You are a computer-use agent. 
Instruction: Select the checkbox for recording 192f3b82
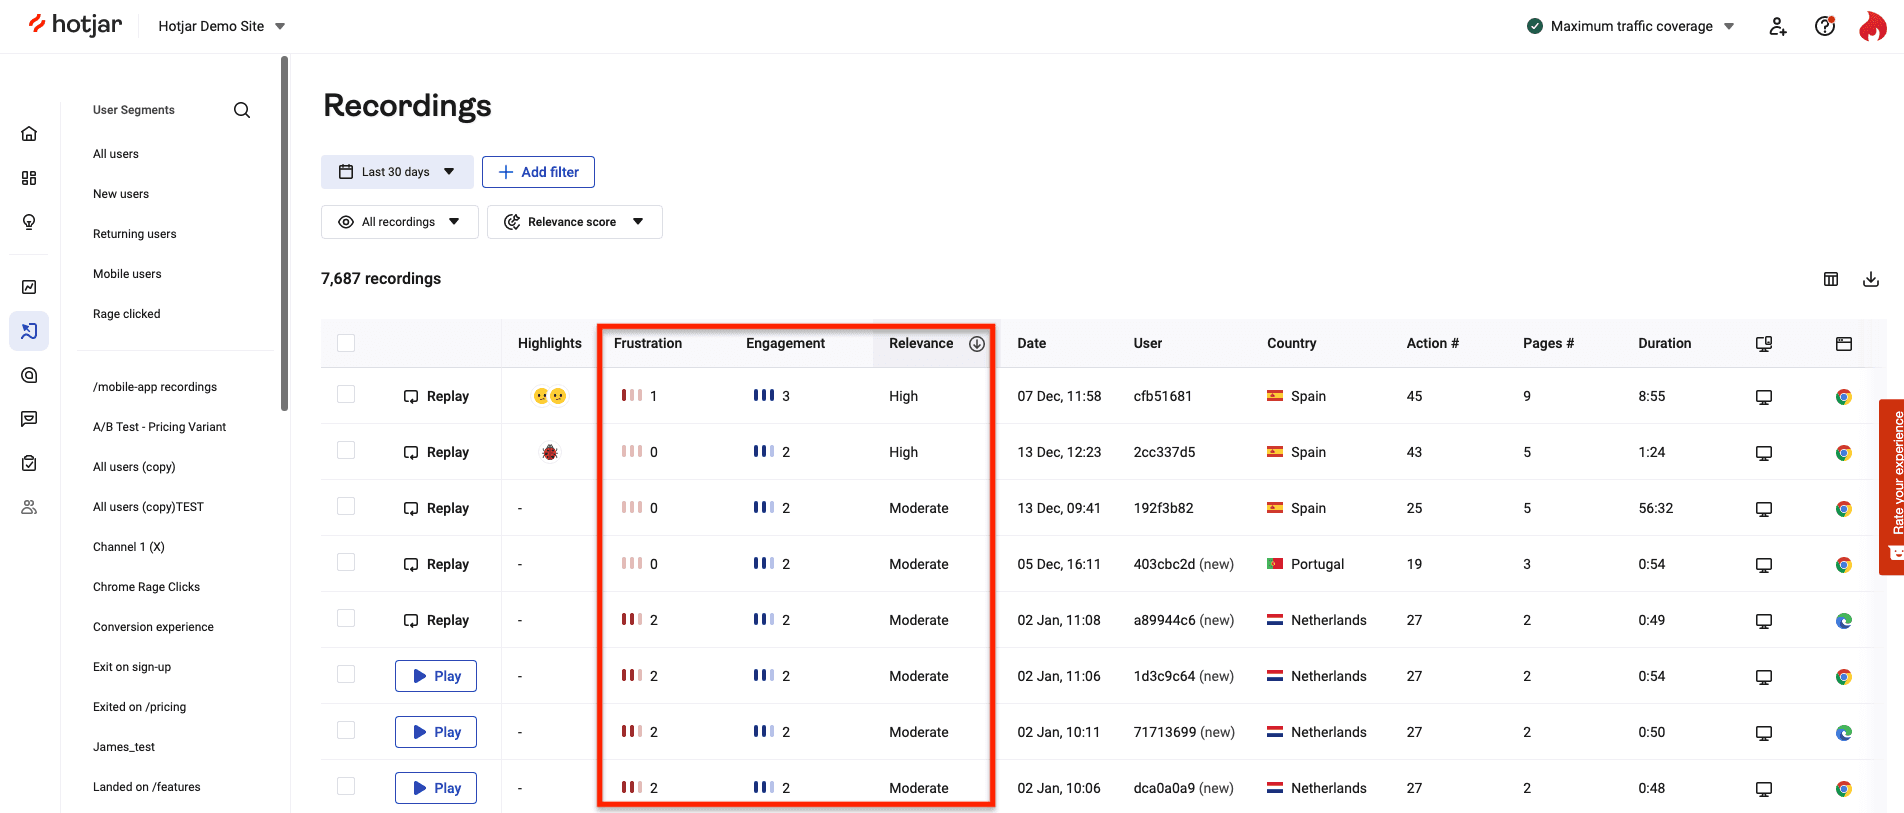click(346, 506)
